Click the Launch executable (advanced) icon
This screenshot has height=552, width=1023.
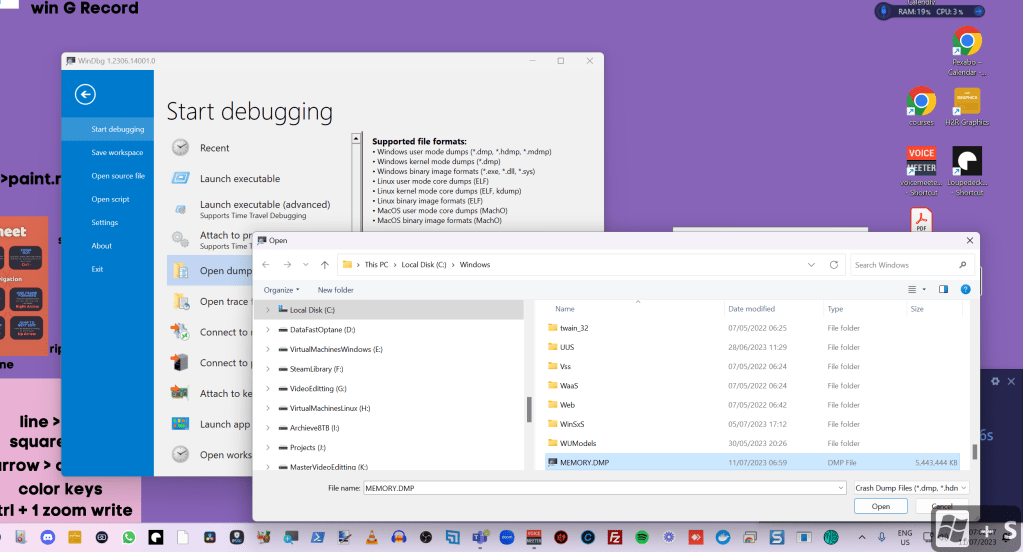(180, 209)
